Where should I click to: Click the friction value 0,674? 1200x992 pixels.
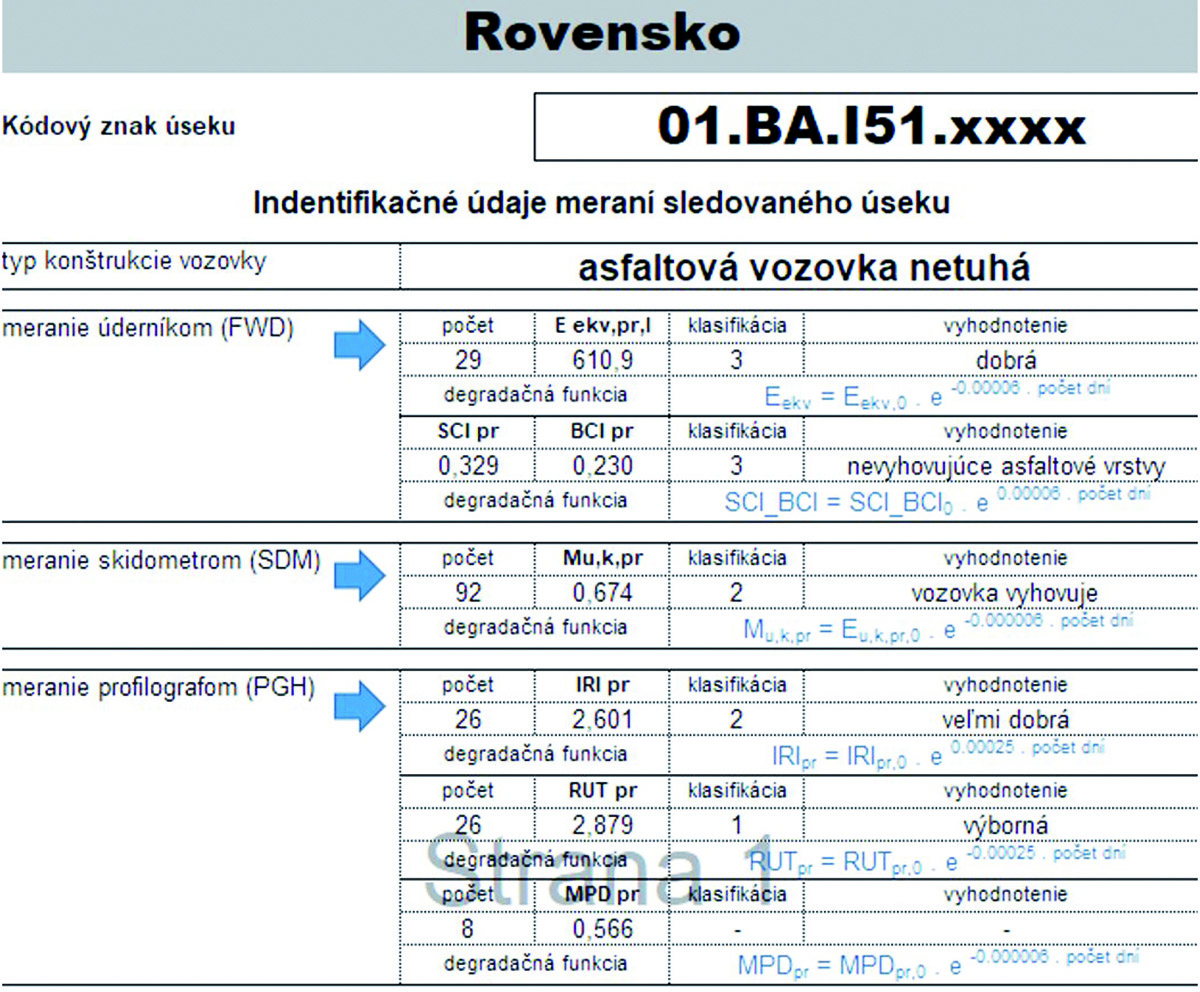[x=601, y=594]
